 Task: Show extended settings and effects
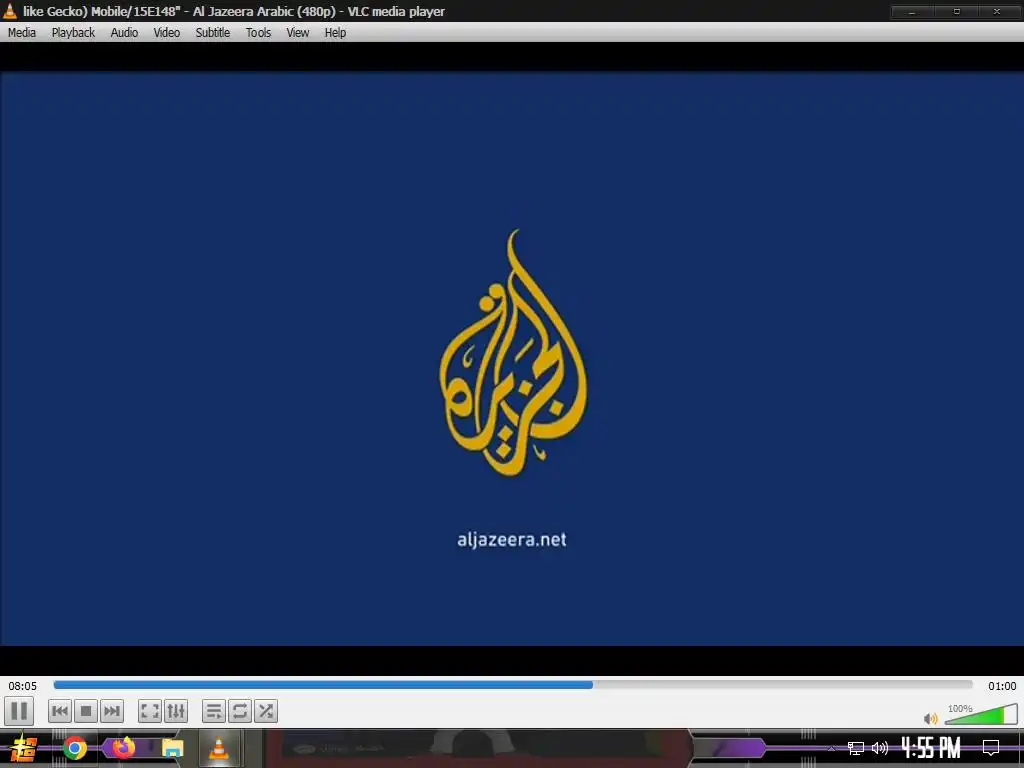[176, 711]
